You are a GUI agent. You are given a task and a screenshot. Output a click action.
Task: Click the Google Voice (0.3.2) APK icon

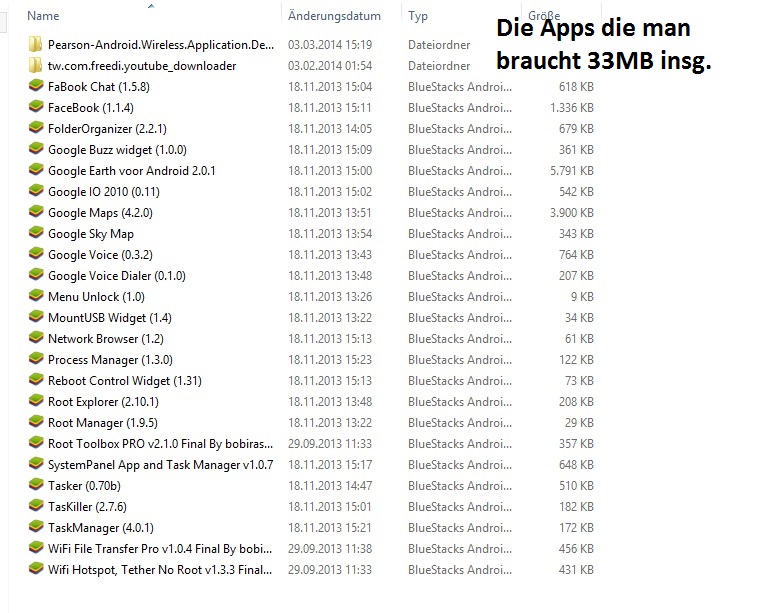click(x=36, y=254)
